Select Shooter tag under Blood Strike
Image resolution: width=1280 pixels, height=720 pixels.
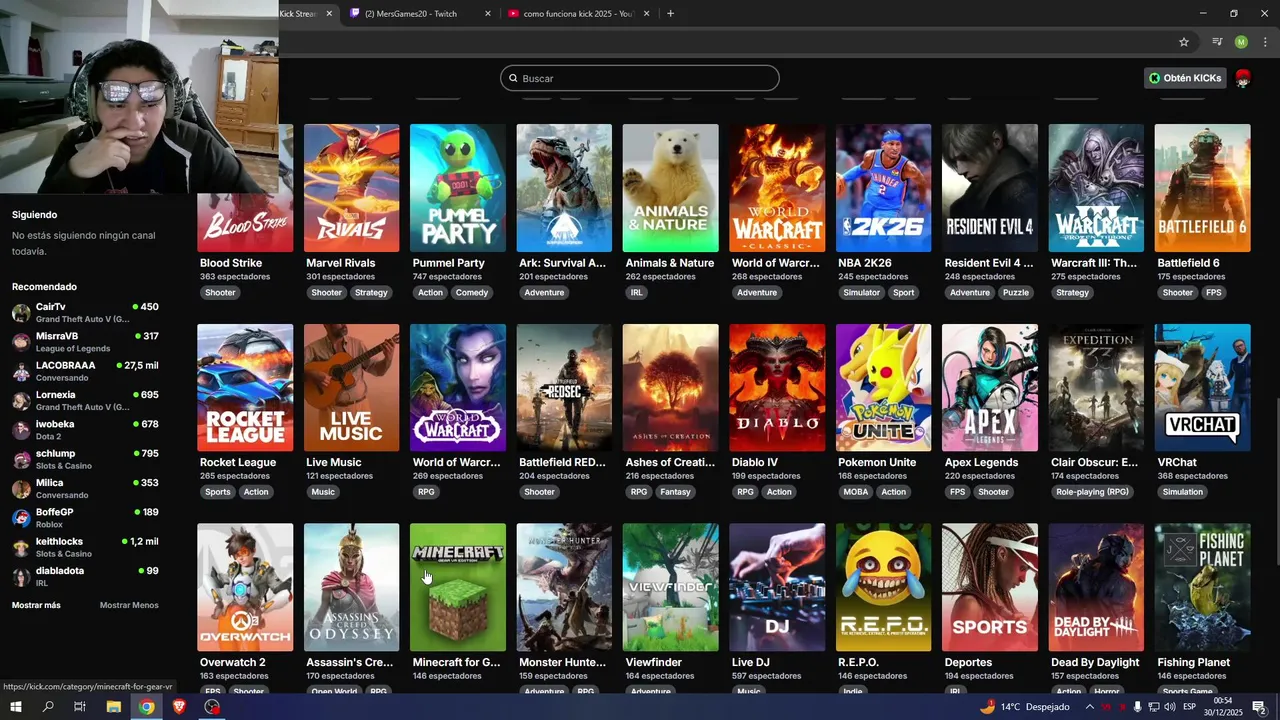[x=220, y=293]
